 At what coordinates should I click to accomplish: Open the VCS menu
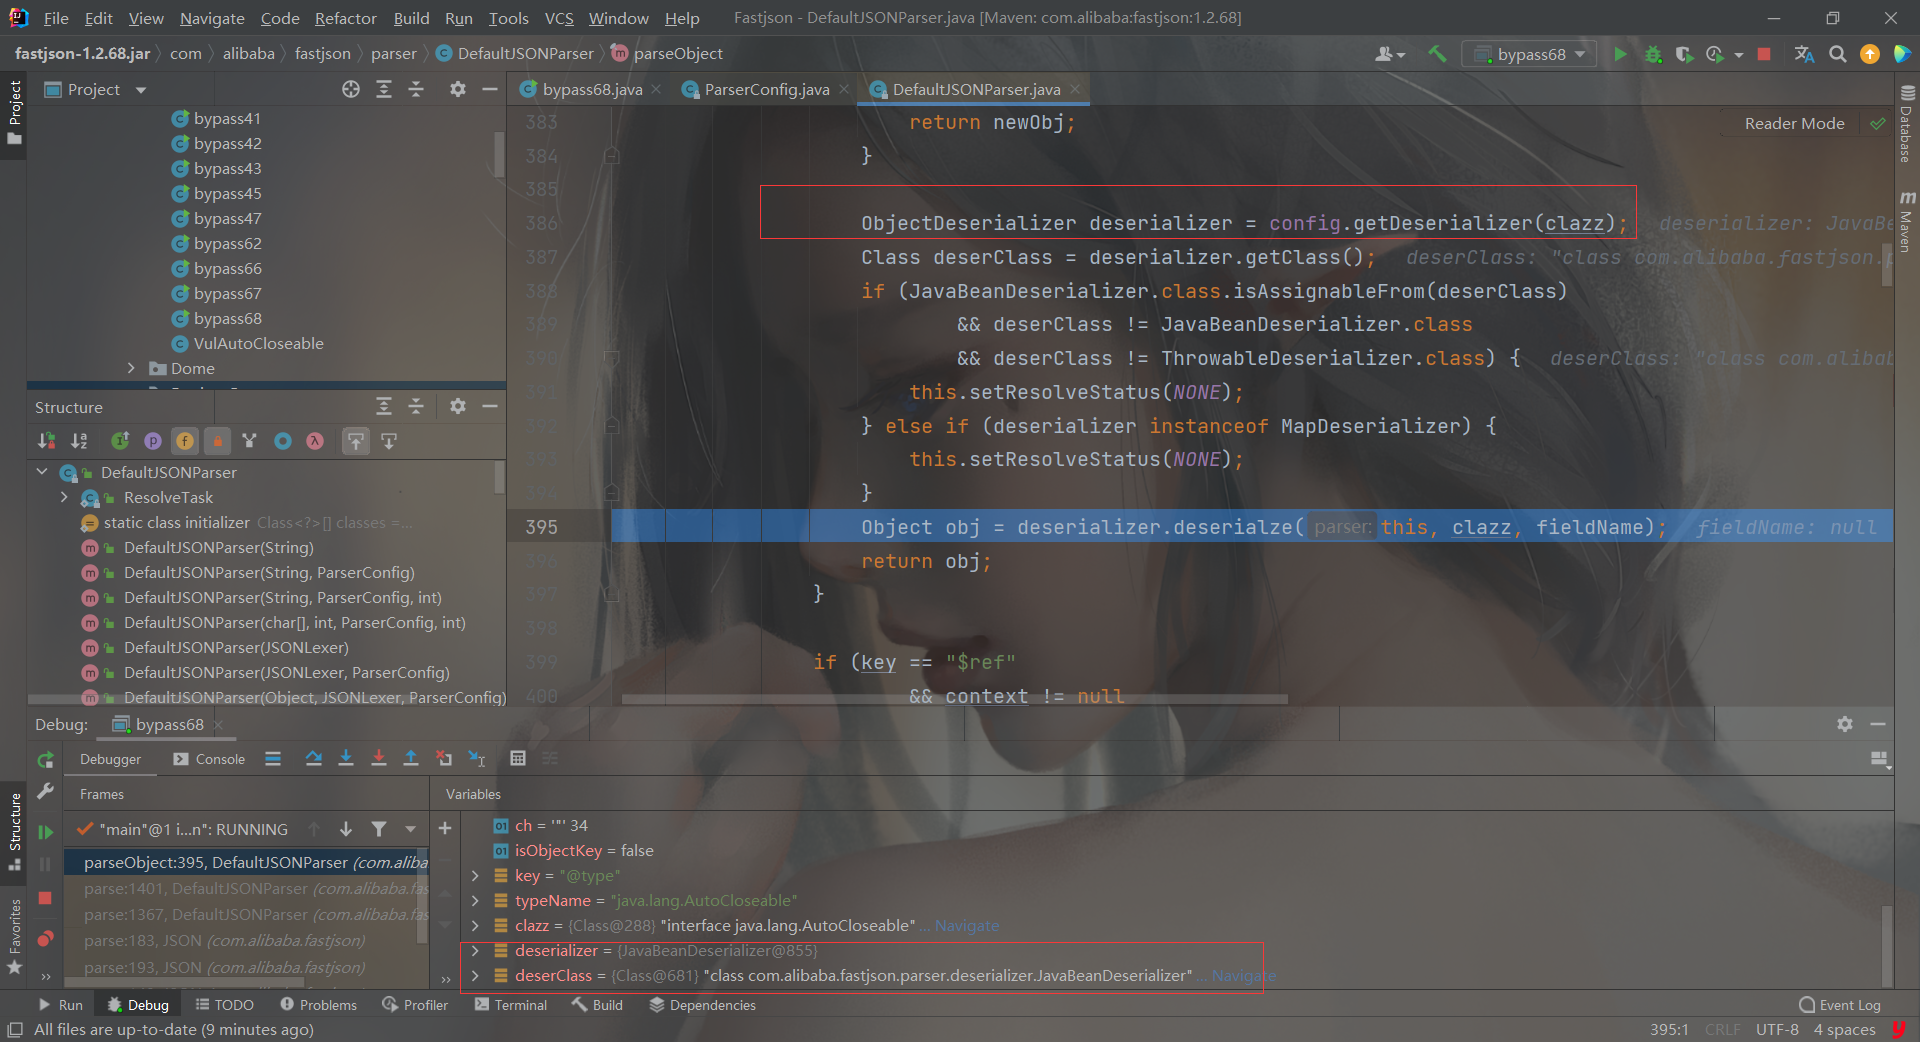click(x=559, y=18)
